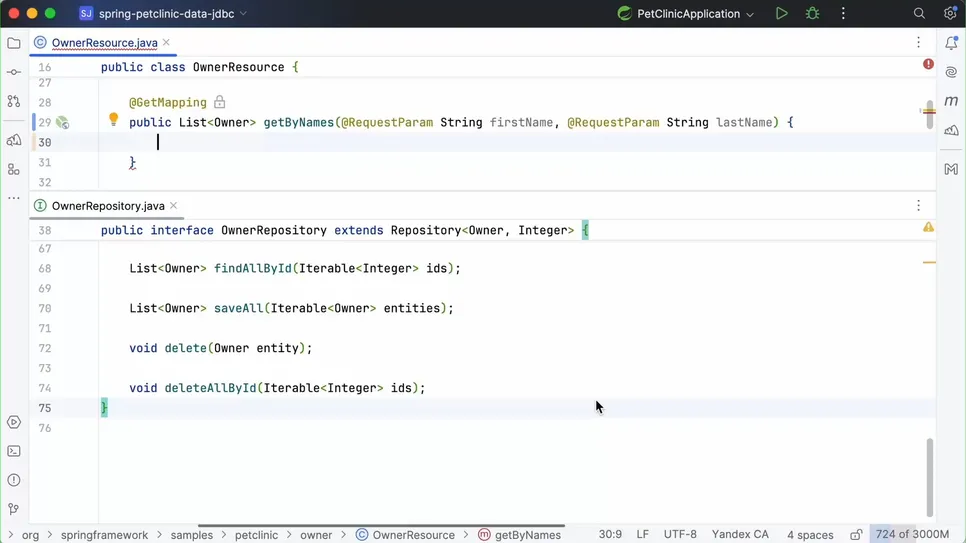Click line number 68 in lower gutter
This screenshot has width=966, height=543.
pos(44,268)
